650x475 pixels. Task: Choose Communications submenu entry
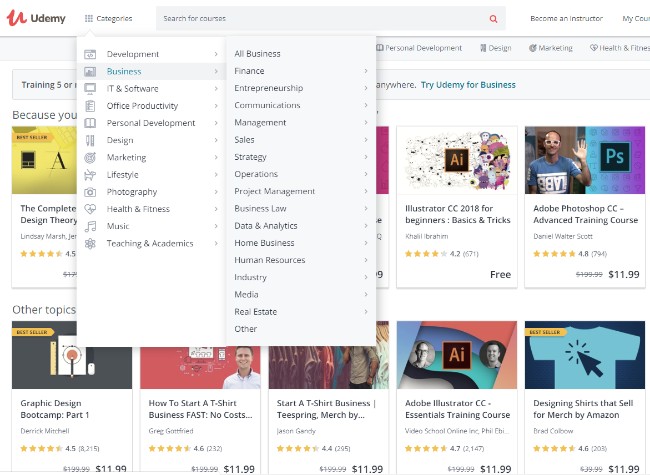[301, 106]
